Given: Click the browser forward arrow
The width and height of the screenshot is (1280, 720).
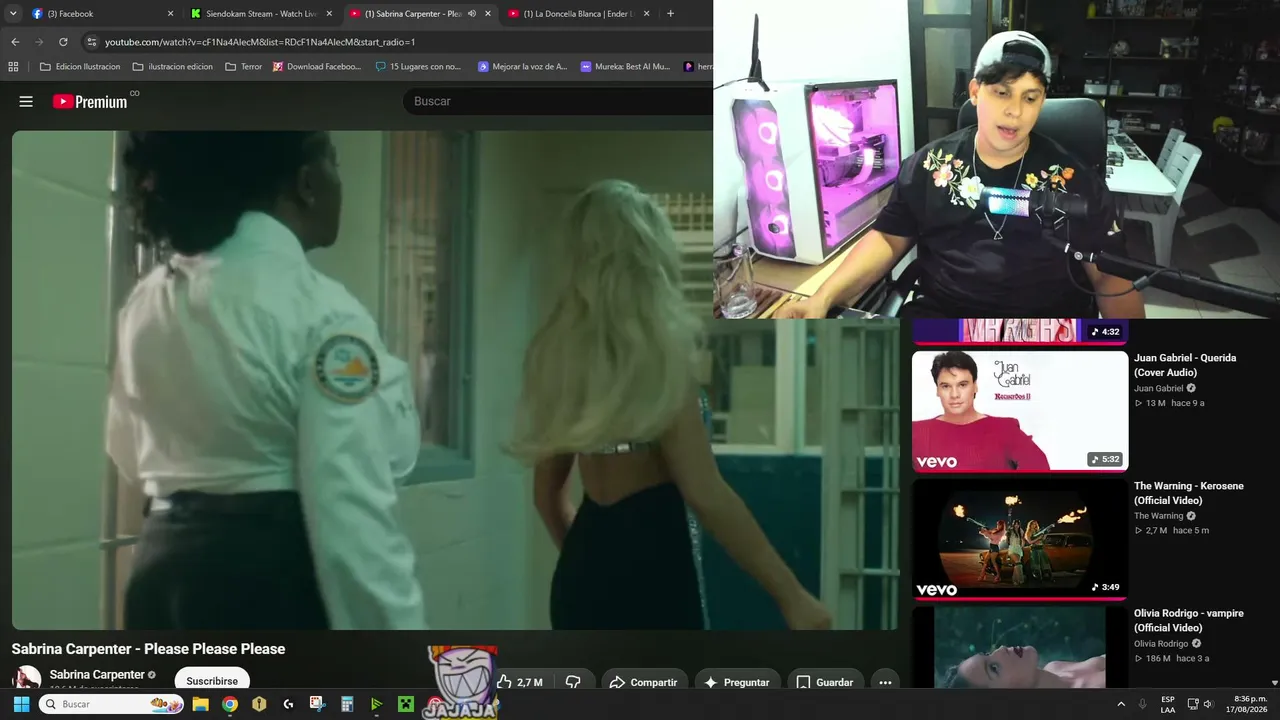Looking at the screenshot, I should pos(39,42).
